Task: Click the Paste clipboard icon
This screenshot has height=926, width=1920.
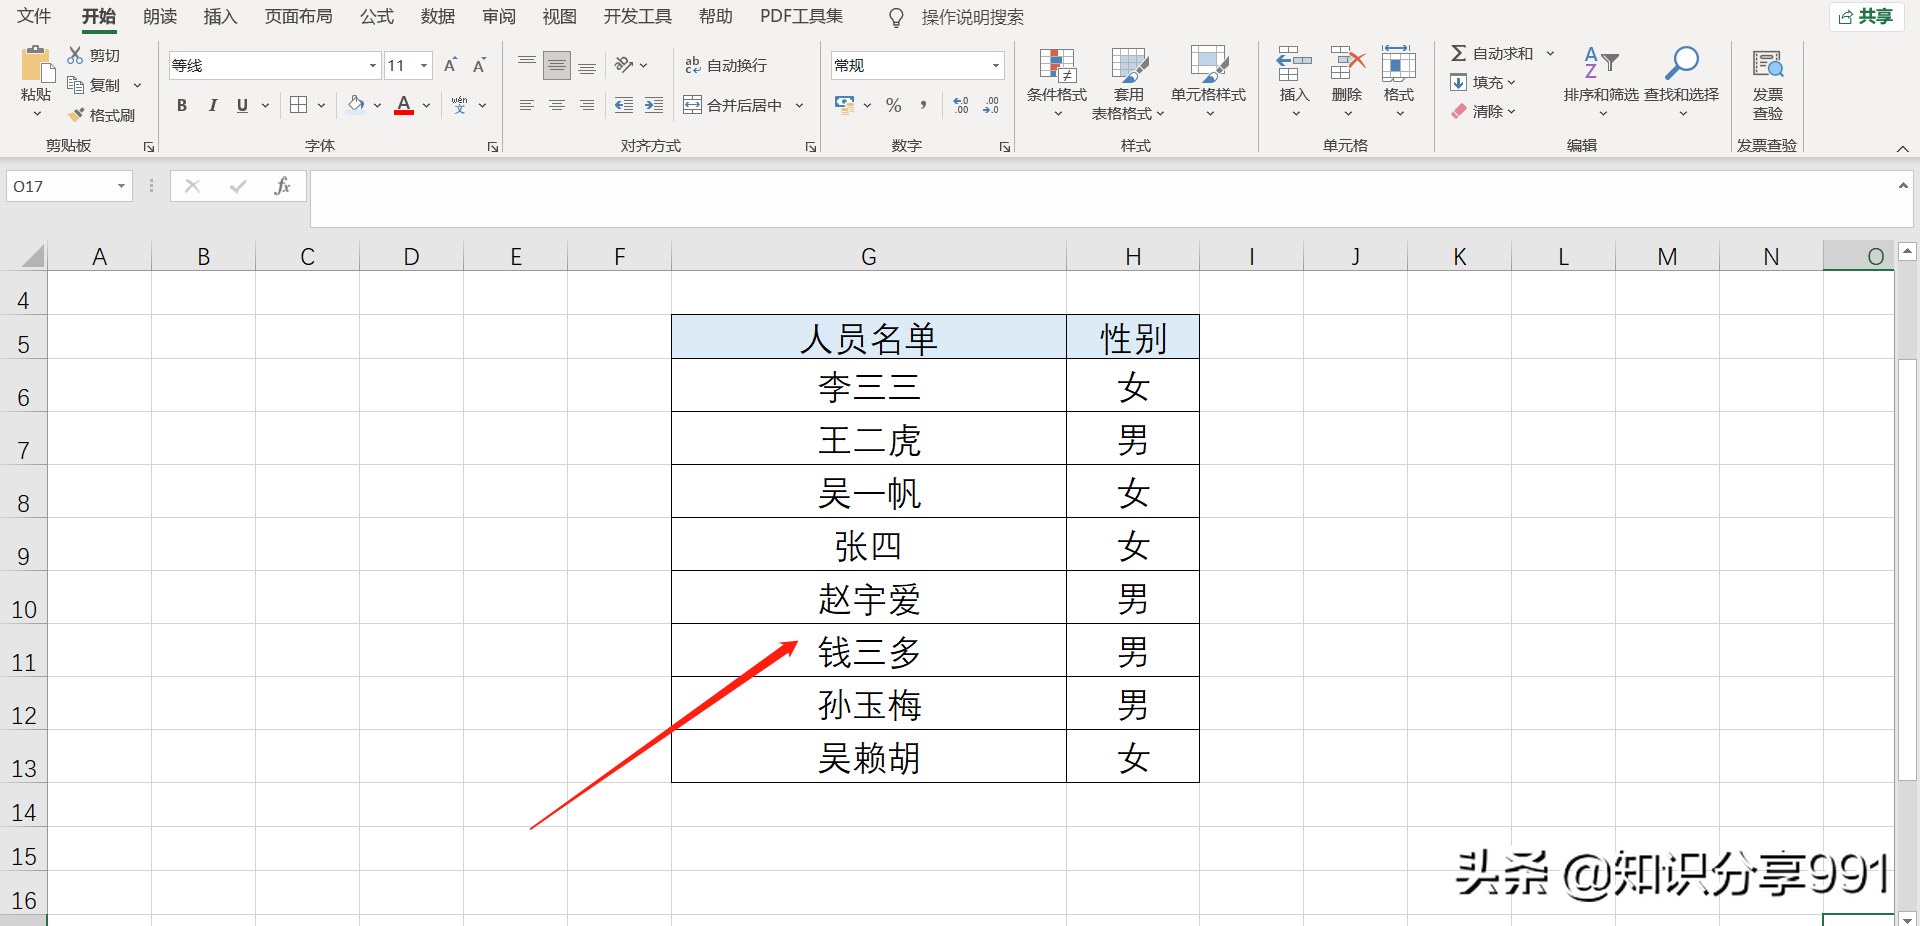Action: (x=36, y=63)
